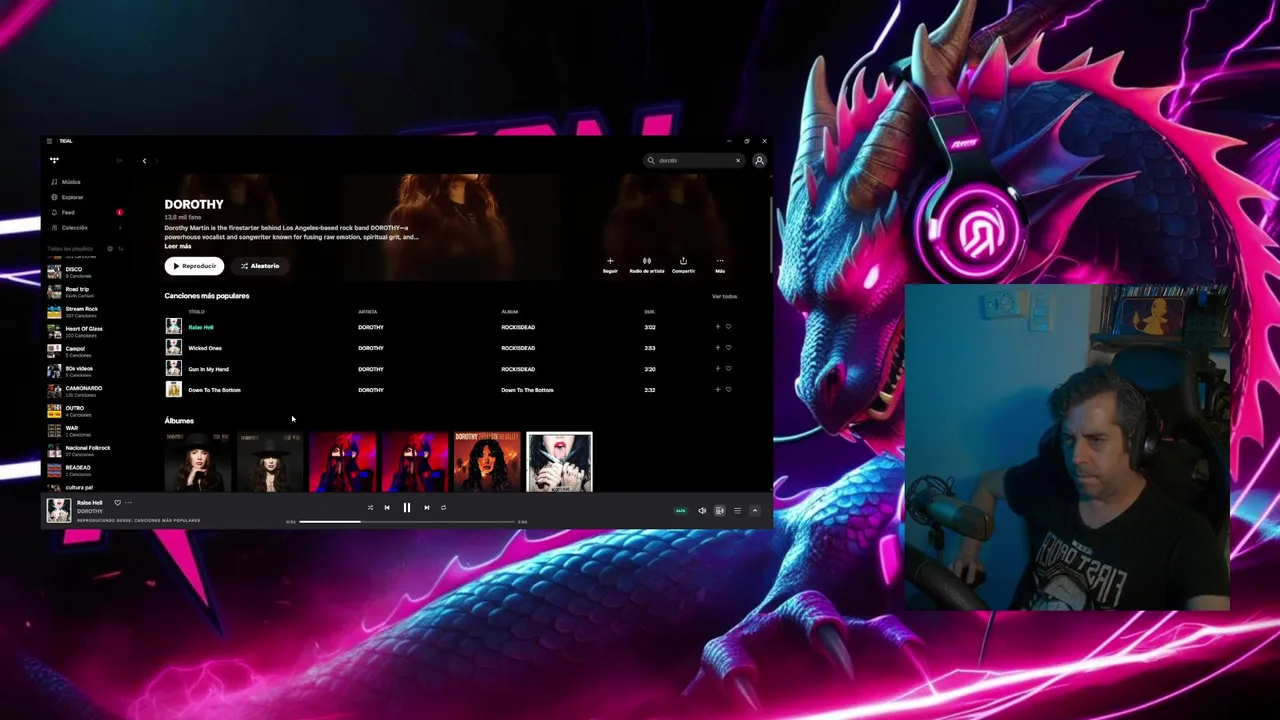The image size is (1280, 720).
Task: Like the Down To The Bottom track
Action: 728,390
